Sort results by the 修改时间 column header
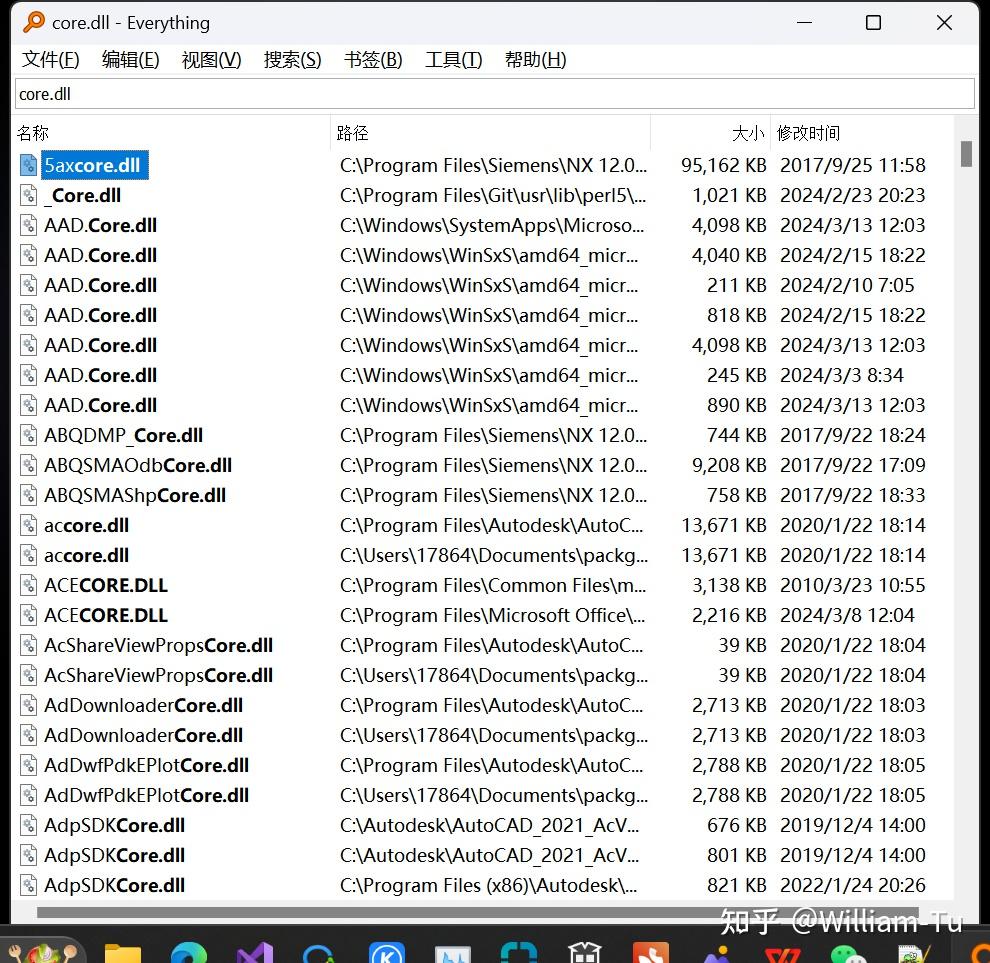 [x=862, y=133]
